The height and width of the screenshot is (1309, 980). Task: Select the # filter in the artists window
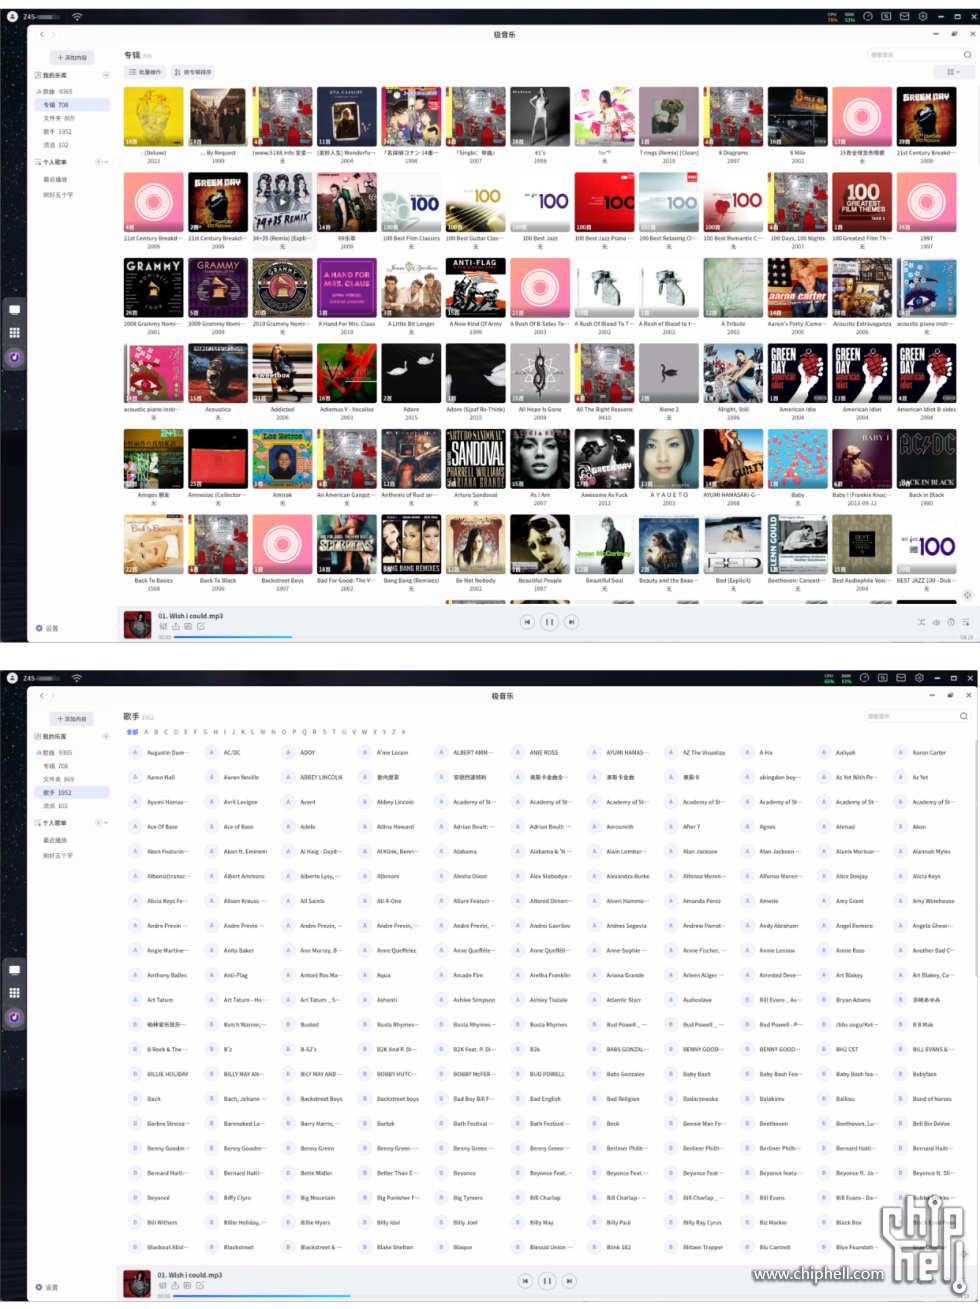pos(402,732)
